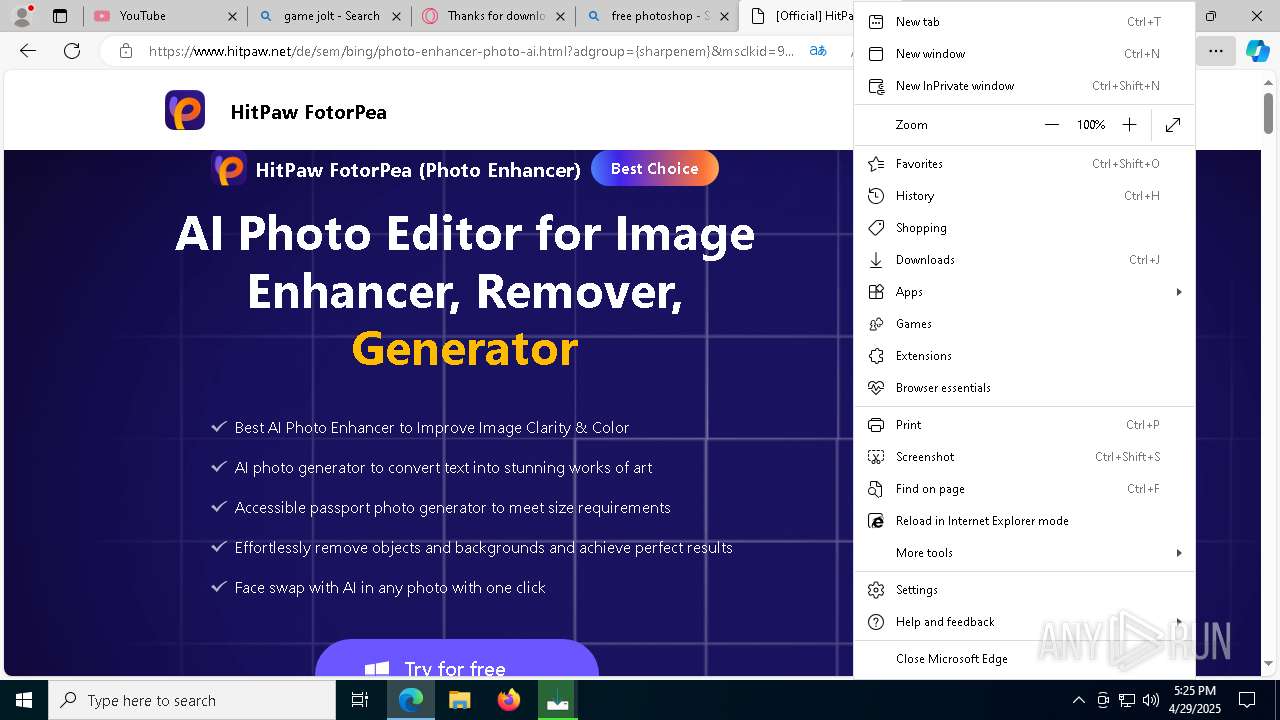
Task: Click the Edge profile avatar icon
Action: point(22,16)
